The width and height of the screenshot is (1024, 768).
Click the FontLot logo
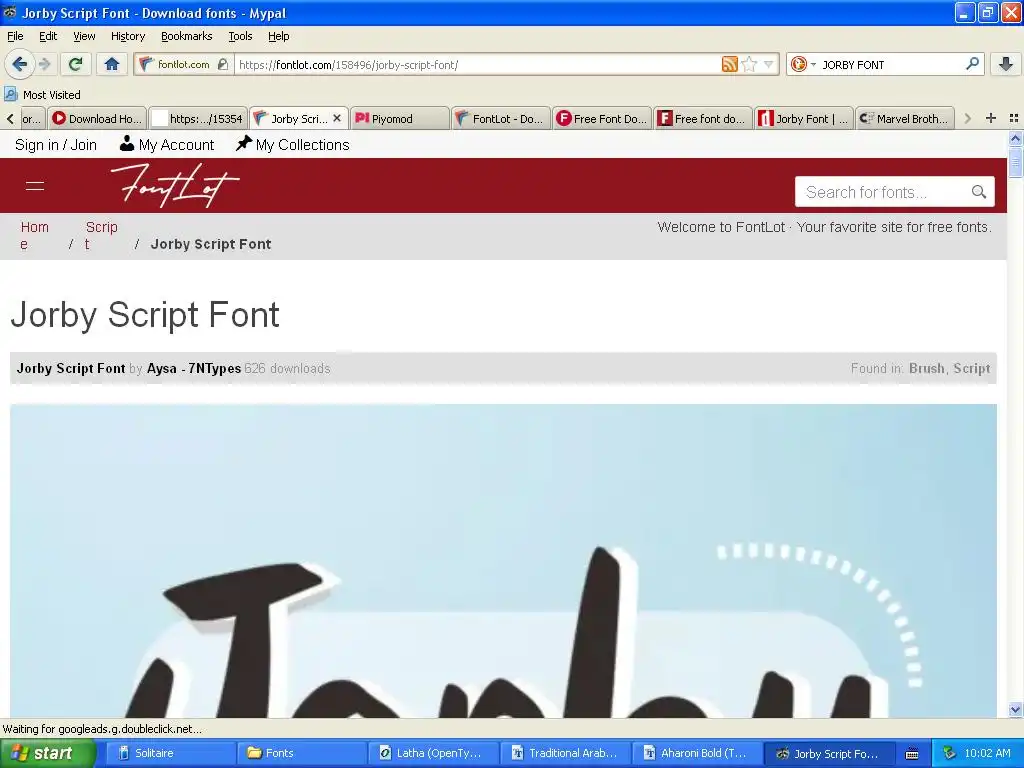174,185
